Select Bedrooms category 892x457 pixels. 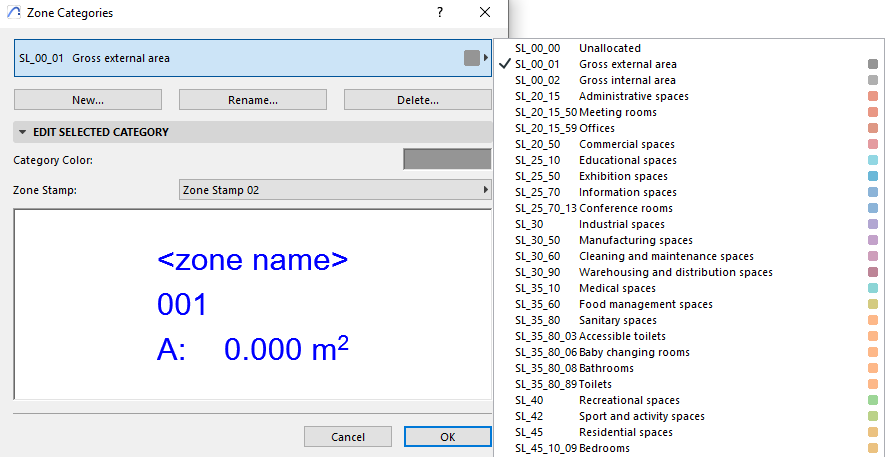click(x=689, y=448)
